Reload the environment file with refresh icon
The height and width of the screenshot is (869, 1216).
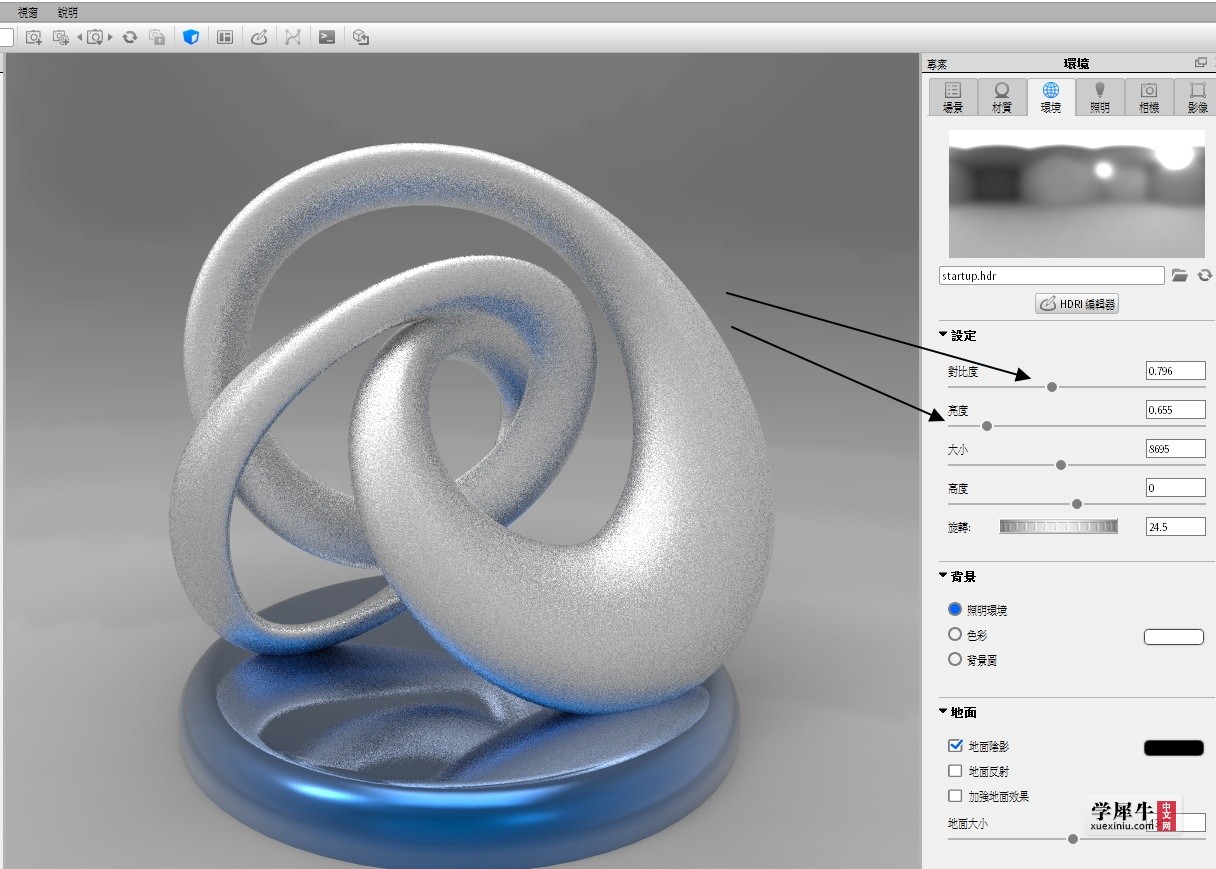[1204, 275]
